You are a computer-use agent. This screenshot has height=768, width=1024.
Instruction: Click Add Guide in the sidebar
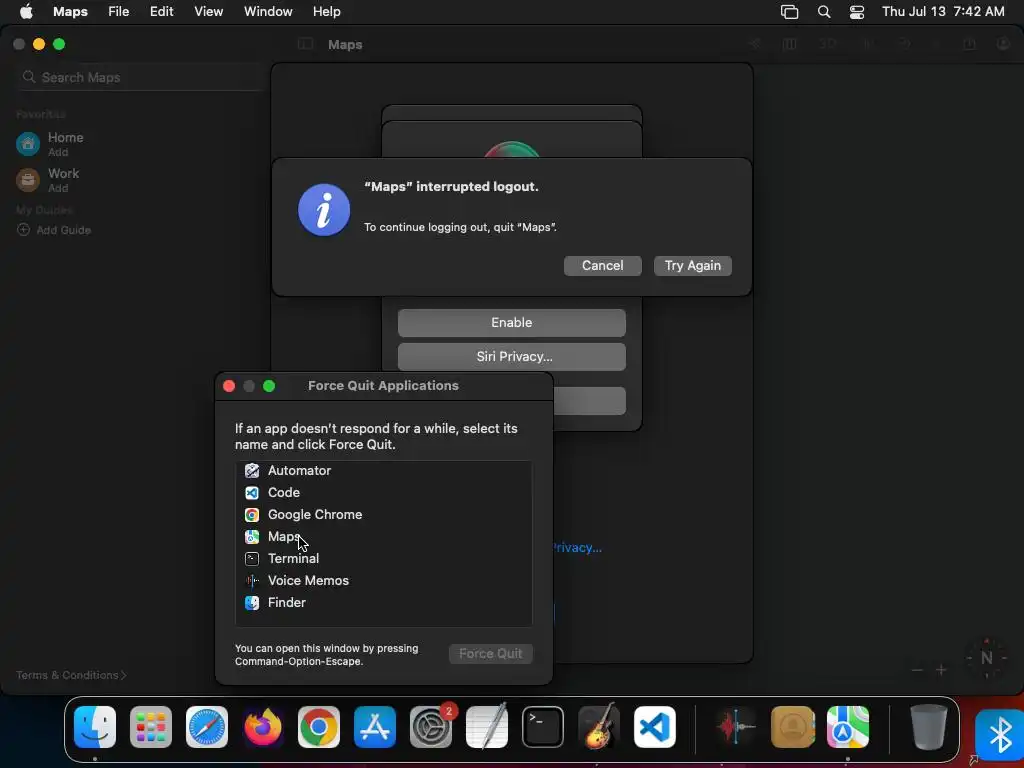tap(54, 230)
